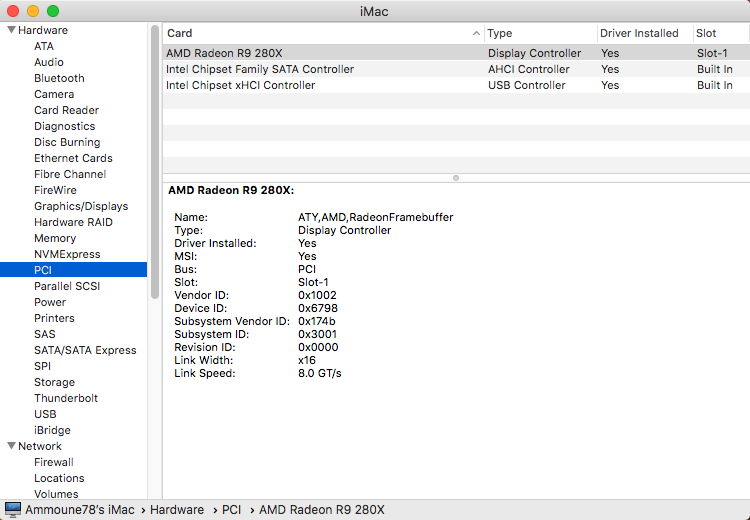Select Audio in the sidebar
This screenshot has width=750, height=520.
(48, 62)
